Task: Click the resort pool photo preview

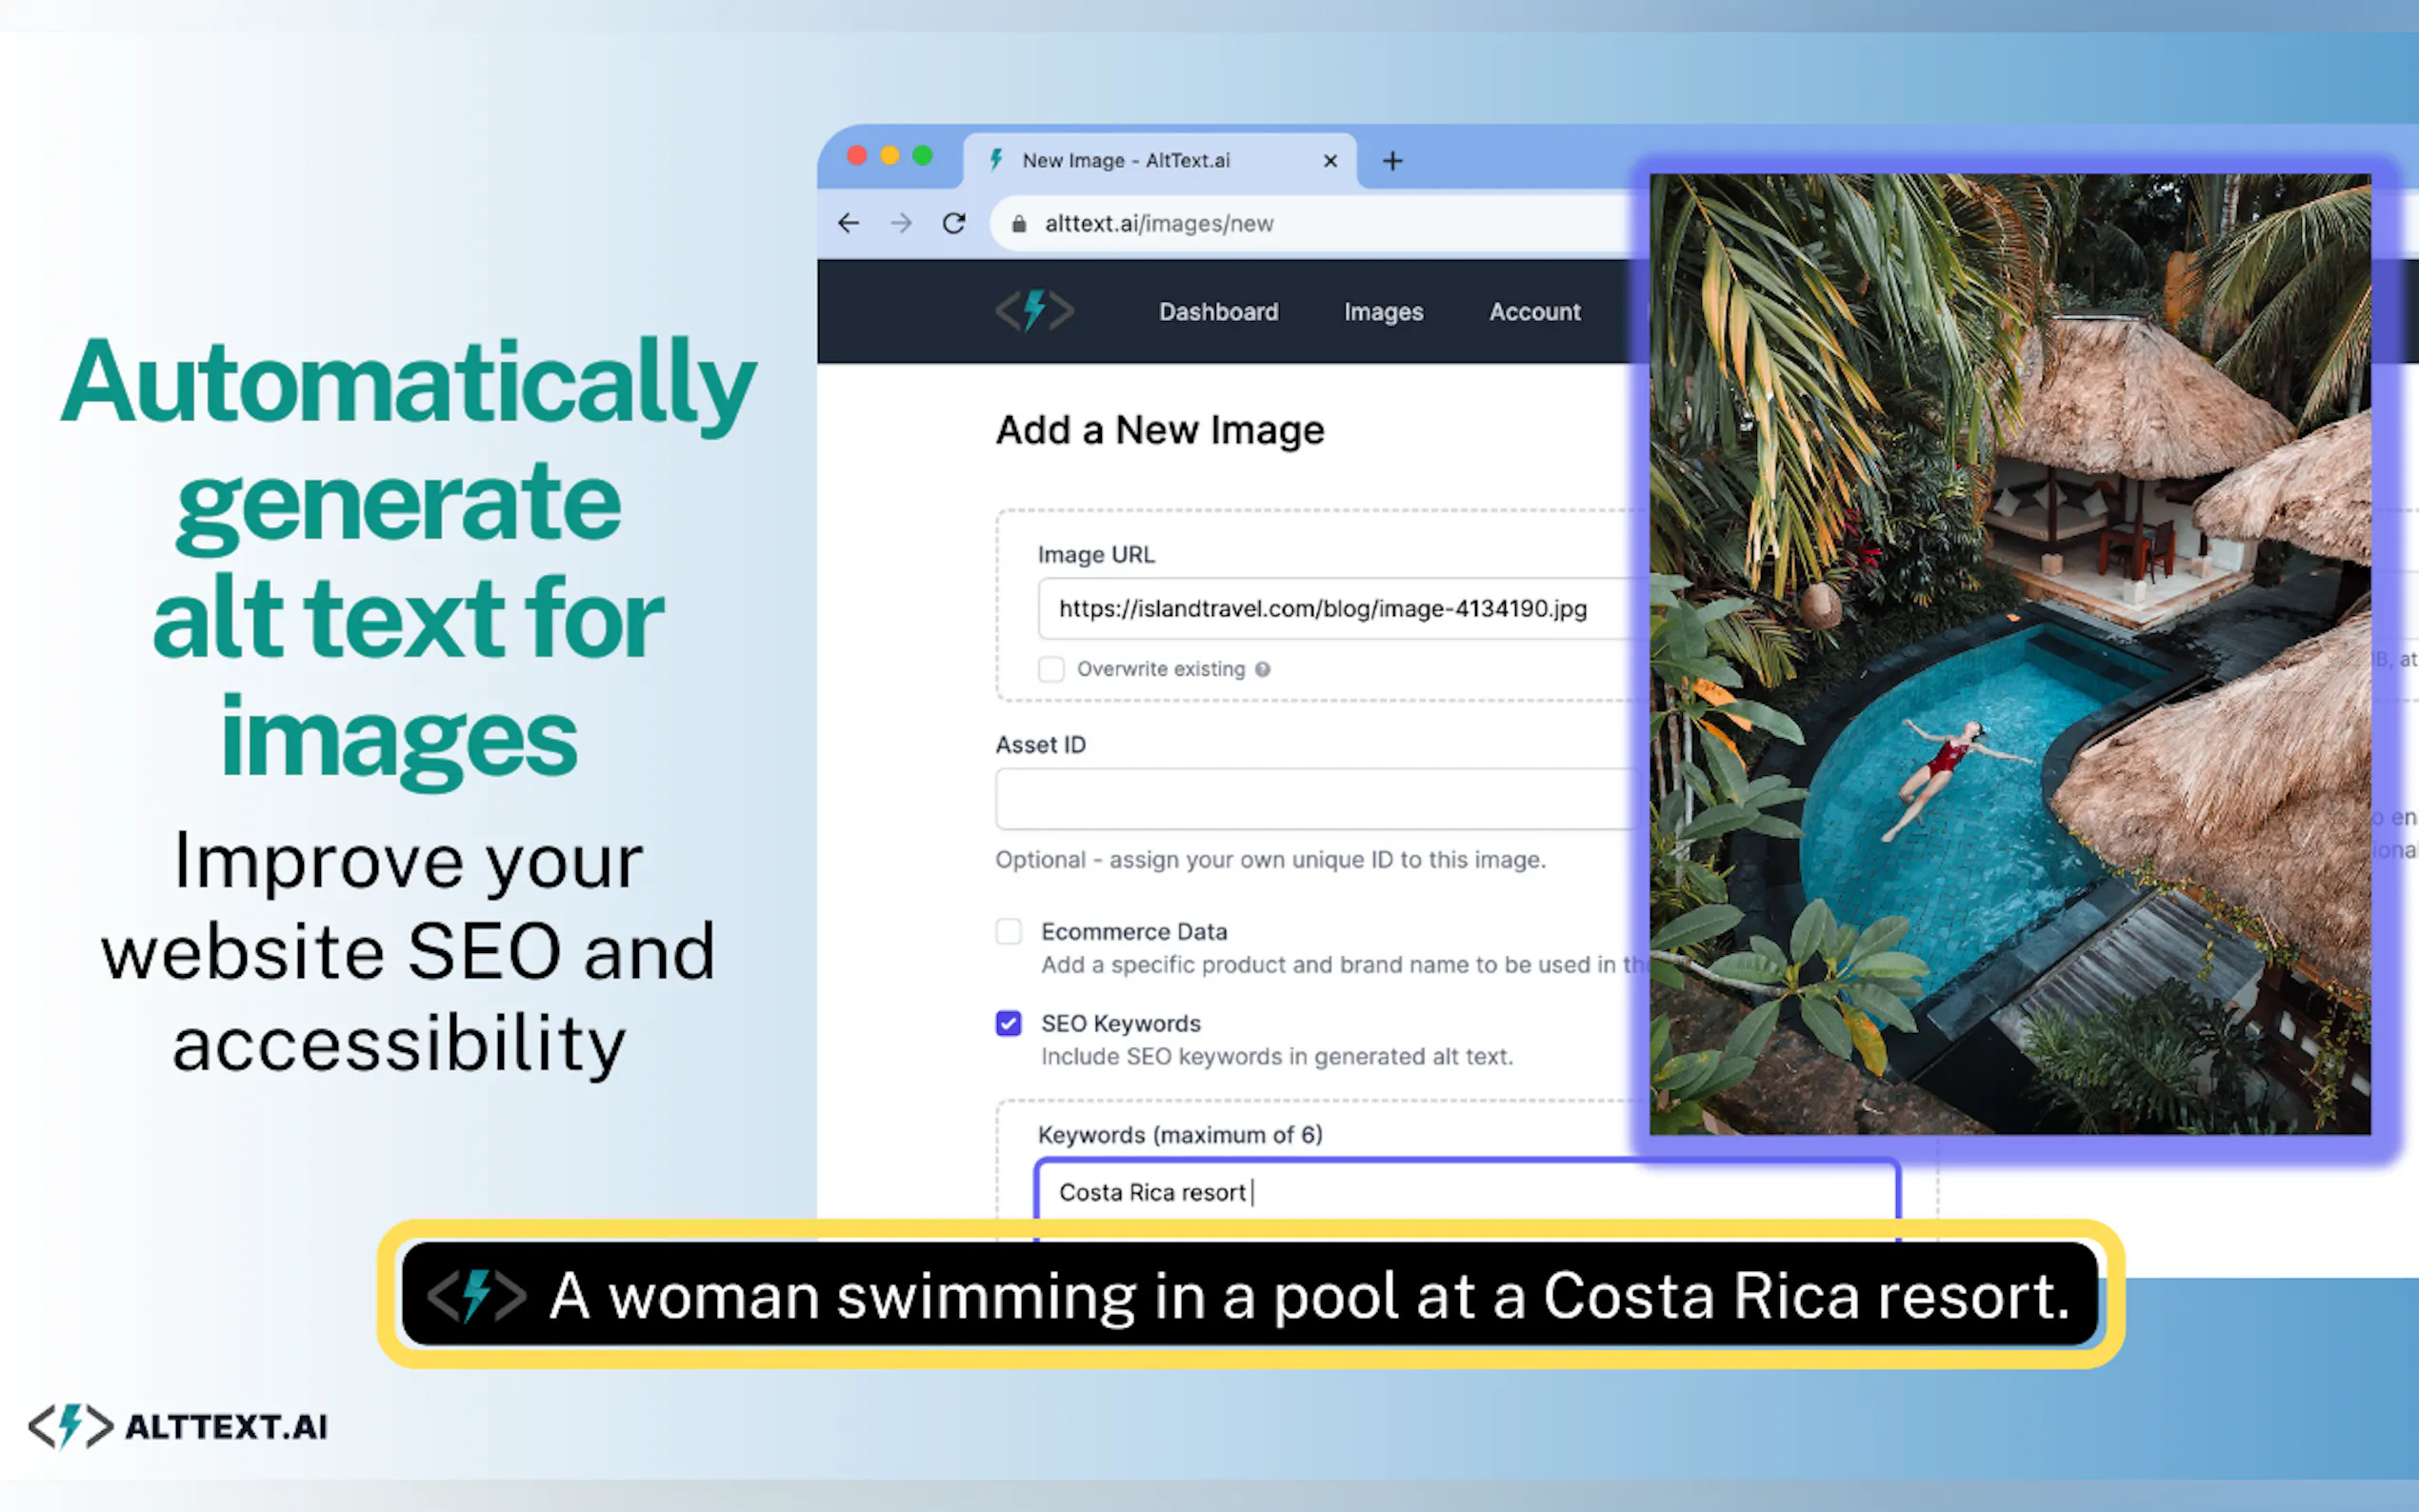Action: 2010,654
